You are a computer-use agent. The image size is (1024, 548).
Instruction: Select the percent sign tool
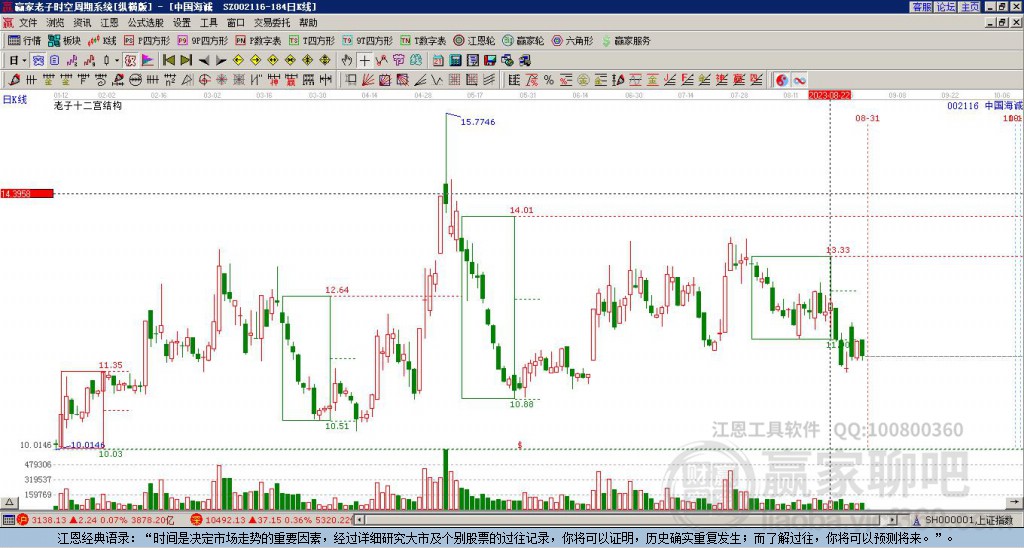549,80
